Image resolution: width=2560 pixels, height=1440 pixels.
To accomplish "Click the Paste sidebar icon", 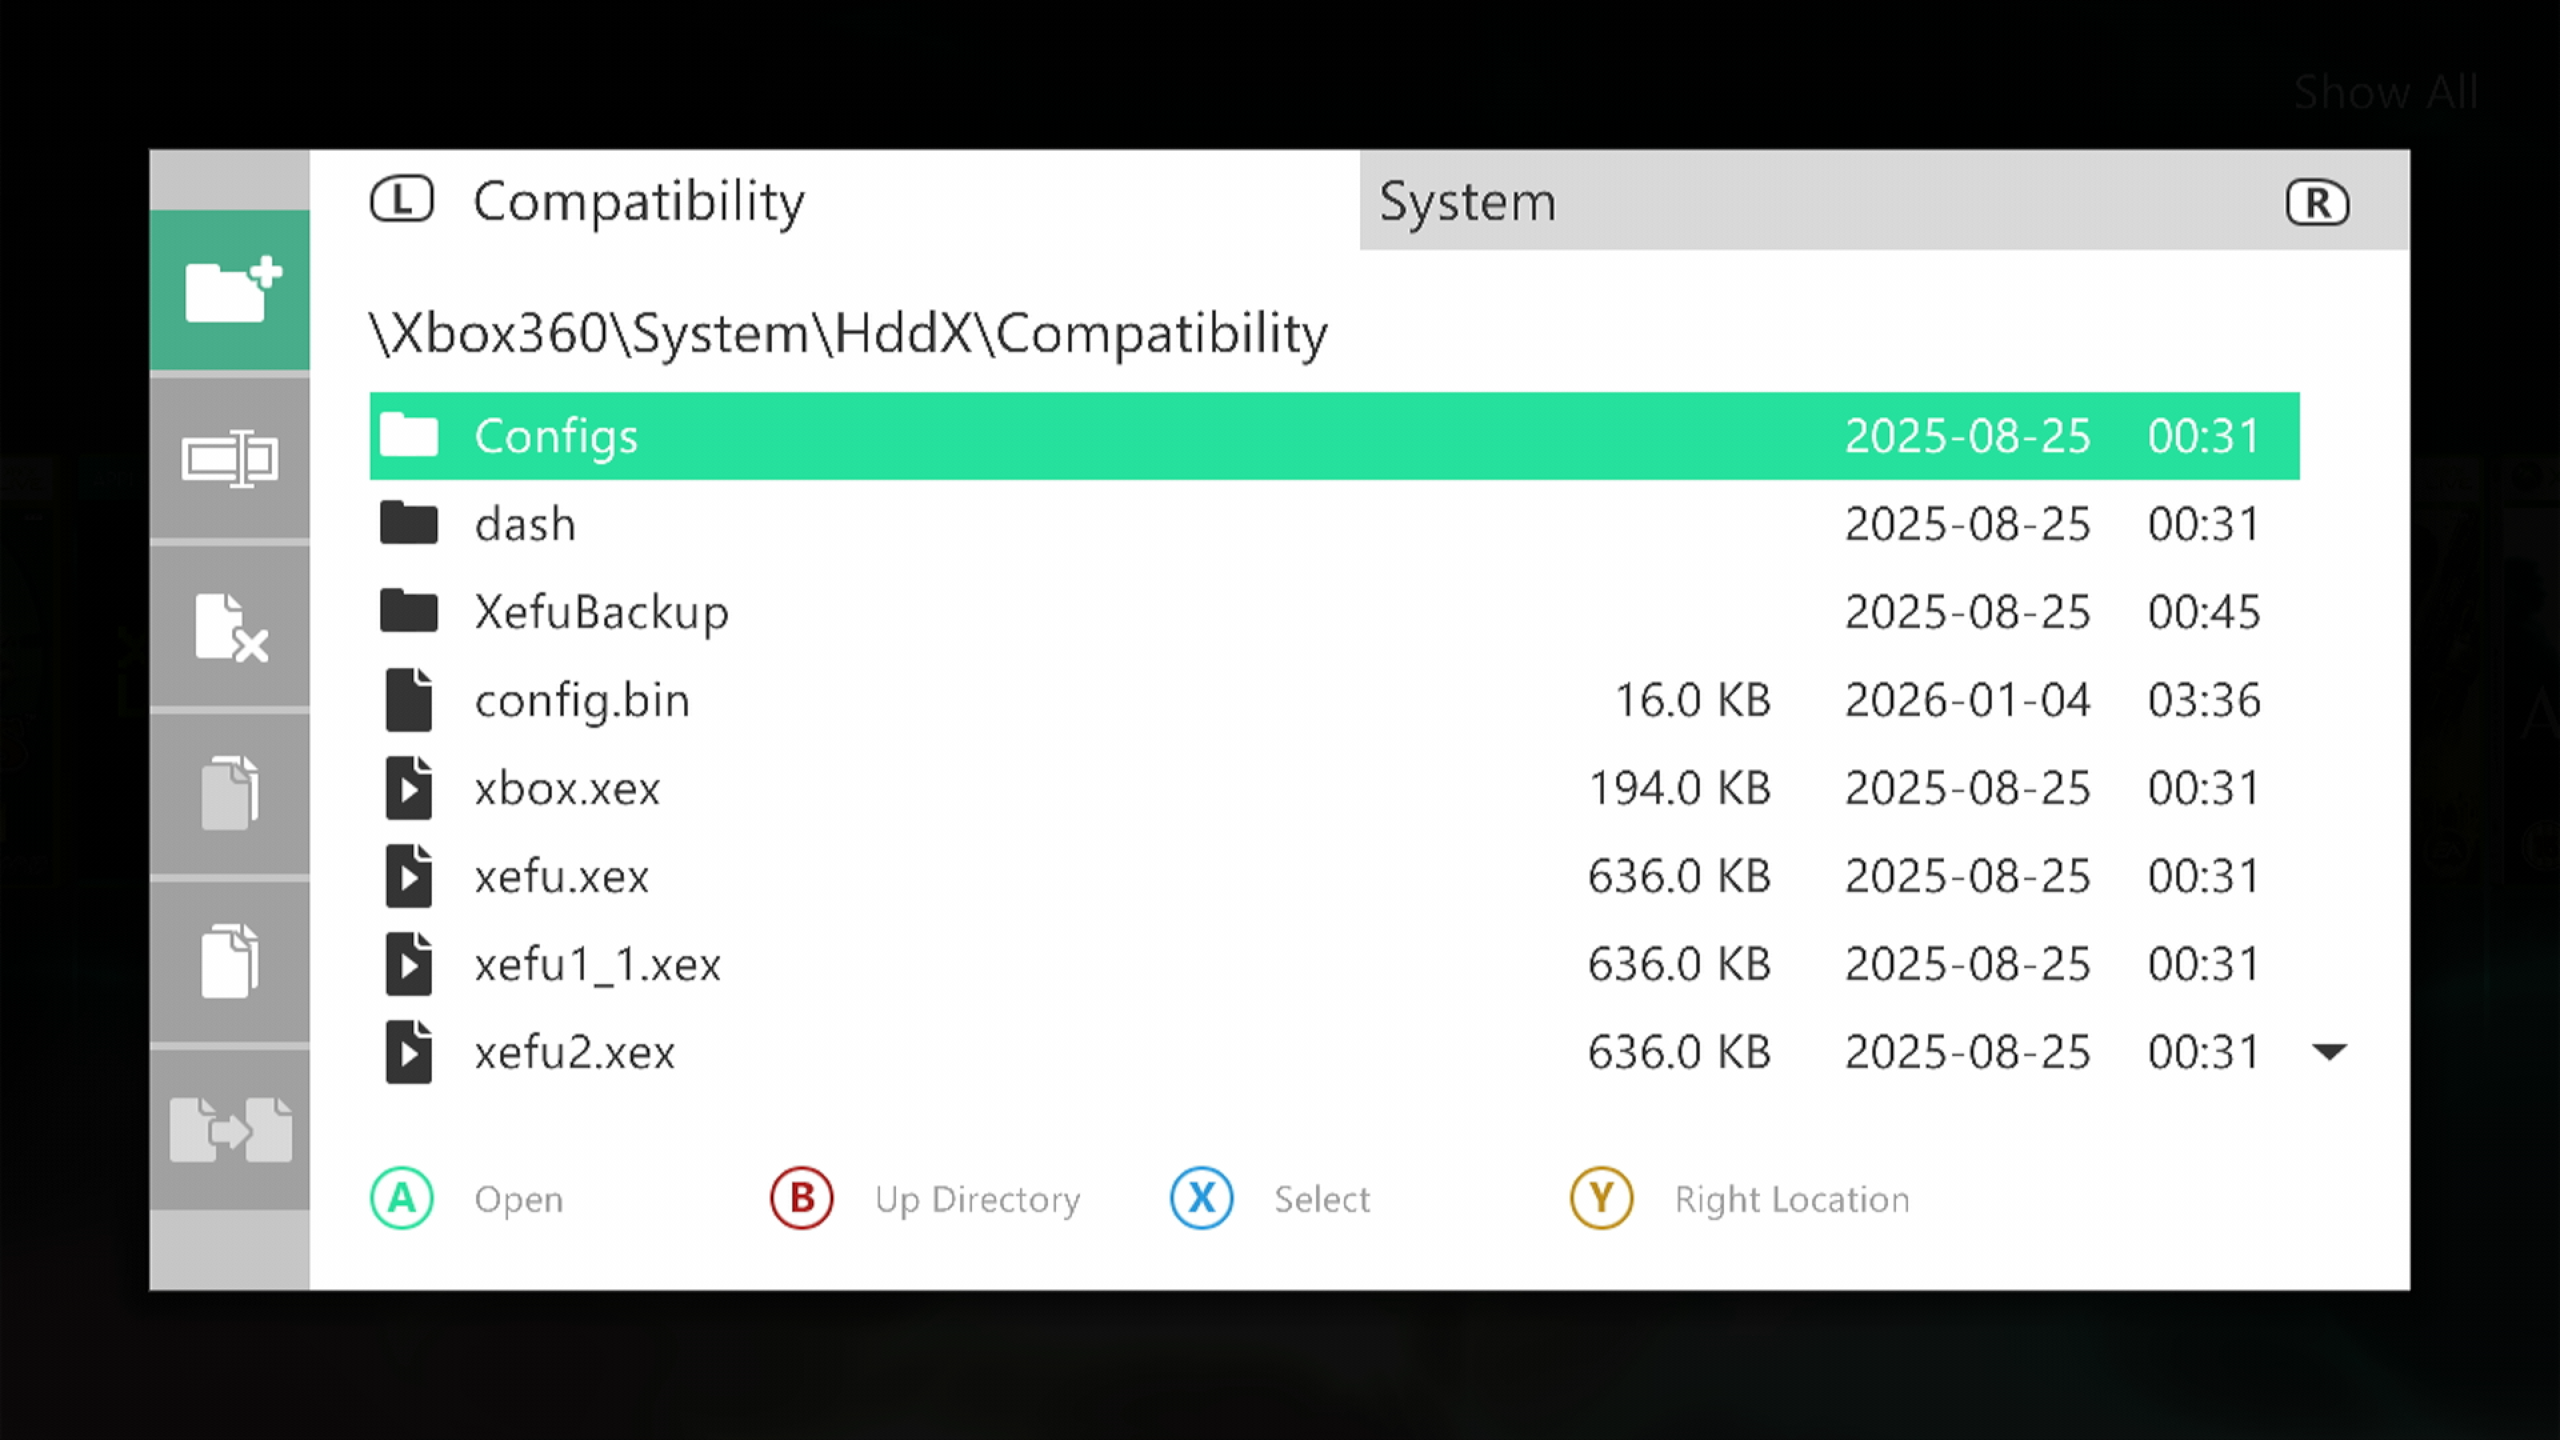I will coord(230,961).
